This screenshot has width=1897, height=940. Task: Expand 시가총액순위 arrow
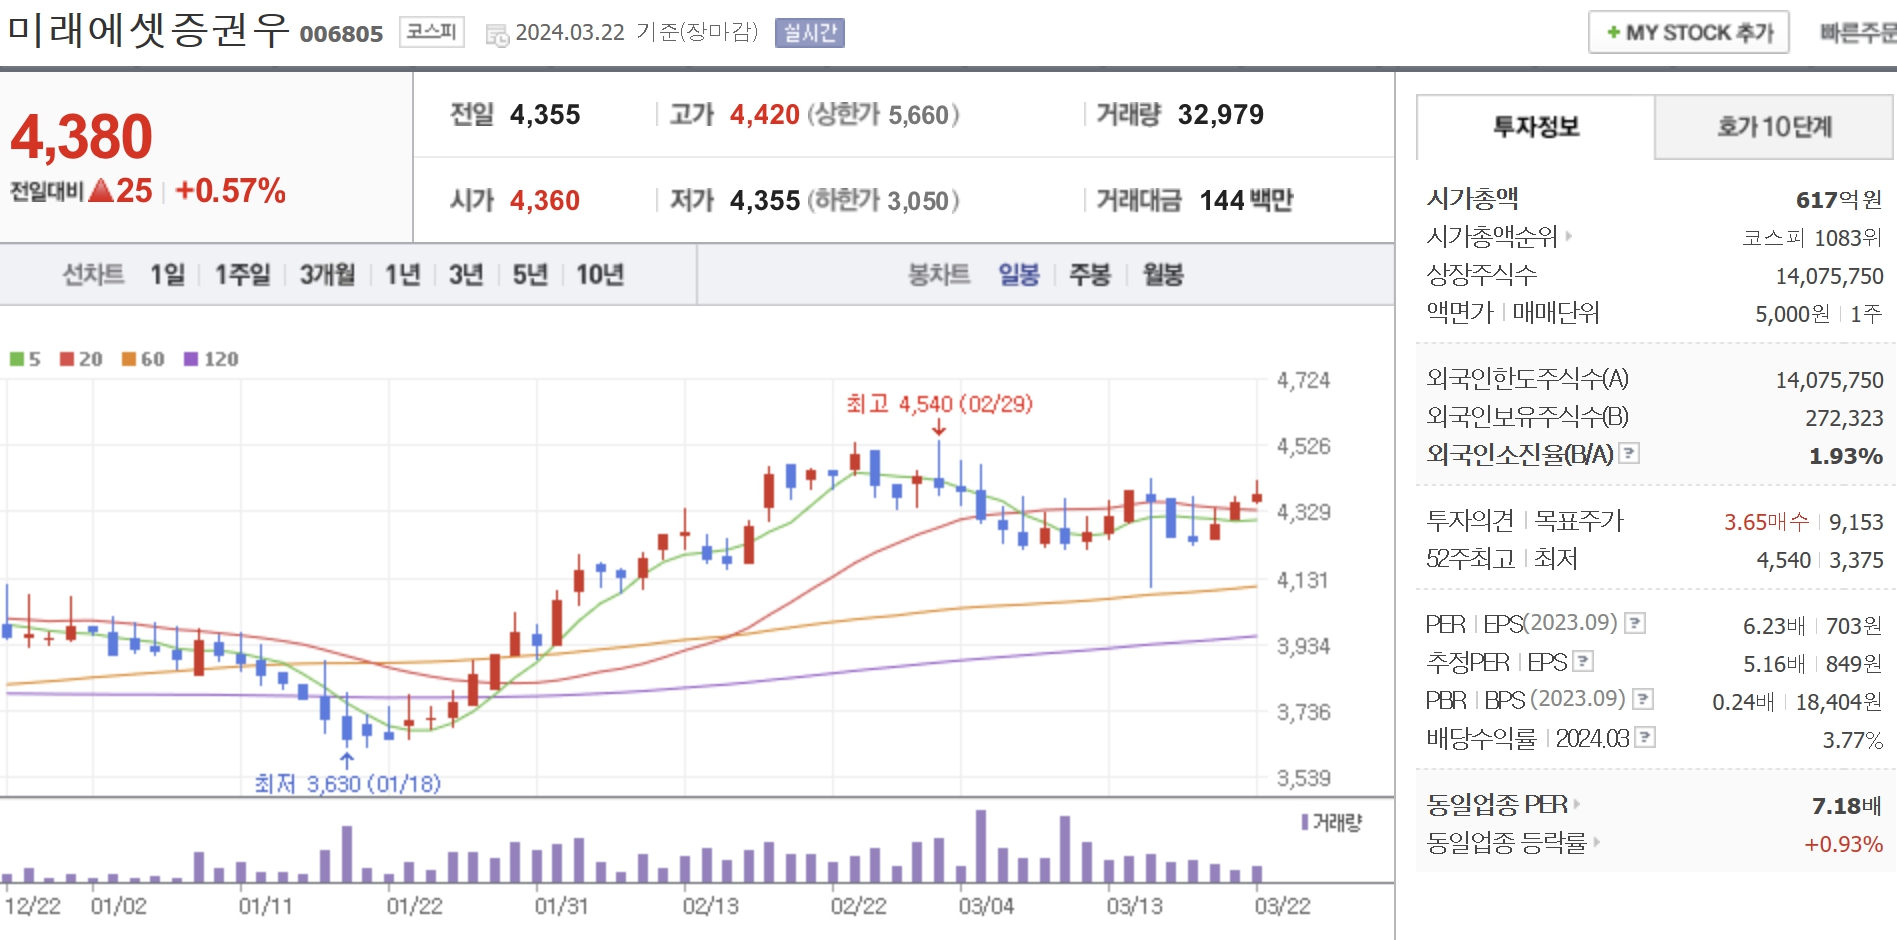(x=1569, y=236)
